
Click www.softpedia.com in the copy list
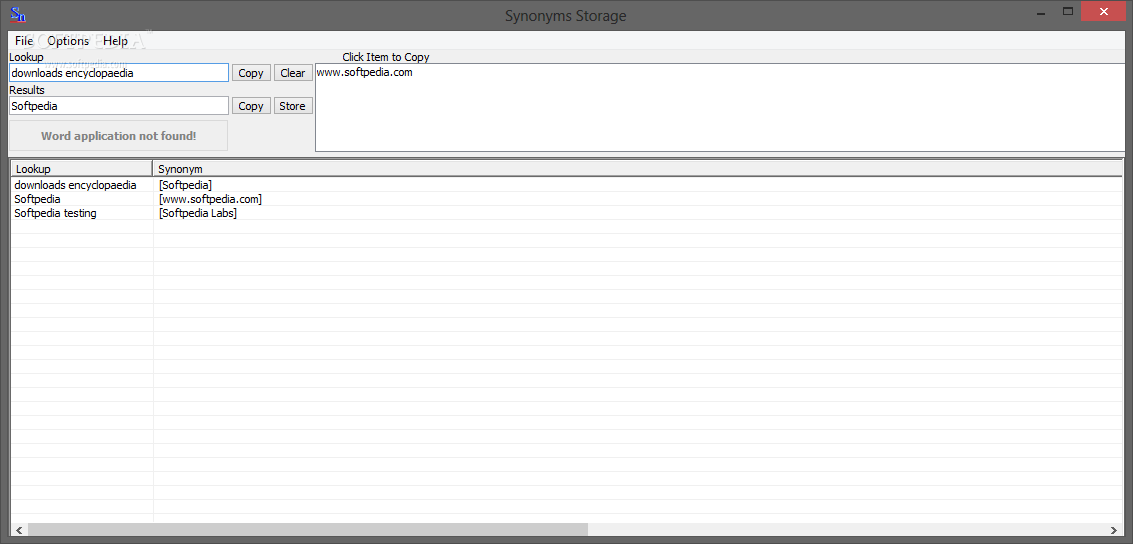coord(365,72)
